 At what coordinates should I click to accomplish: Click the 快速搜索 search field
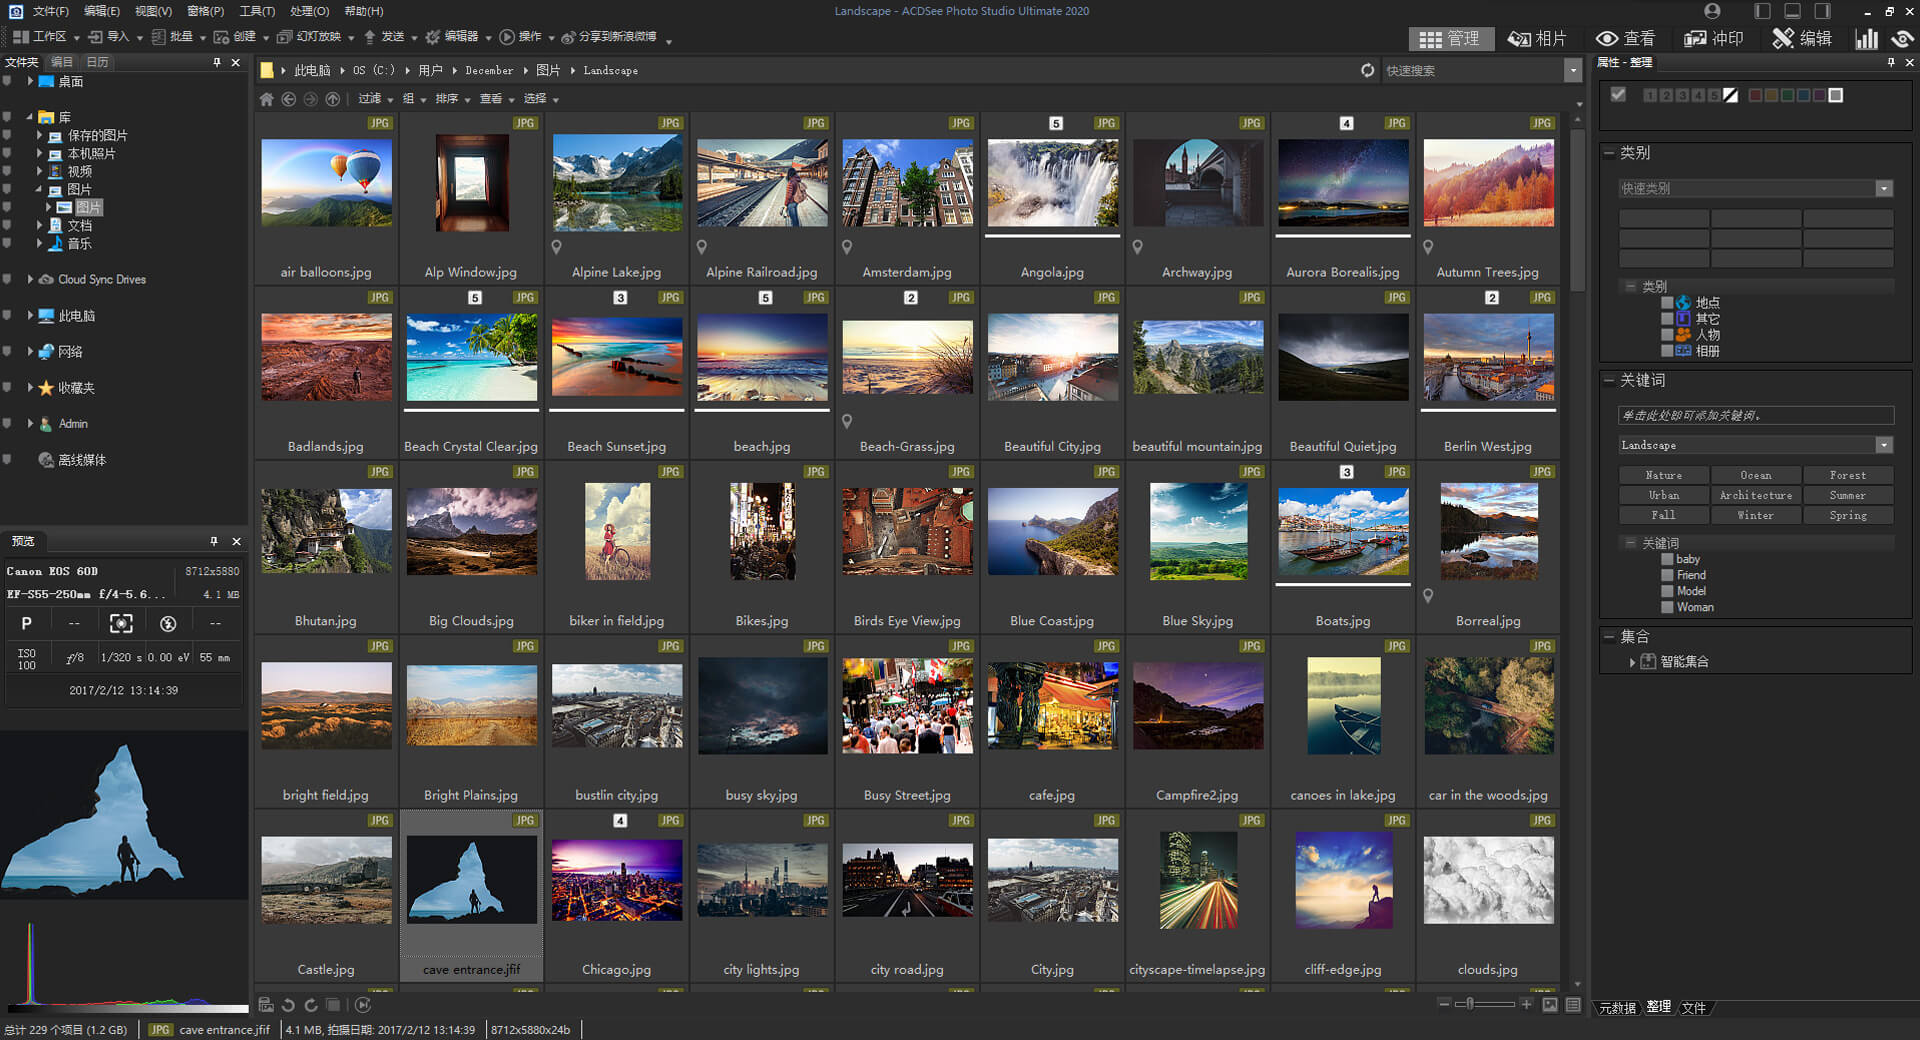coord(1472,70)
